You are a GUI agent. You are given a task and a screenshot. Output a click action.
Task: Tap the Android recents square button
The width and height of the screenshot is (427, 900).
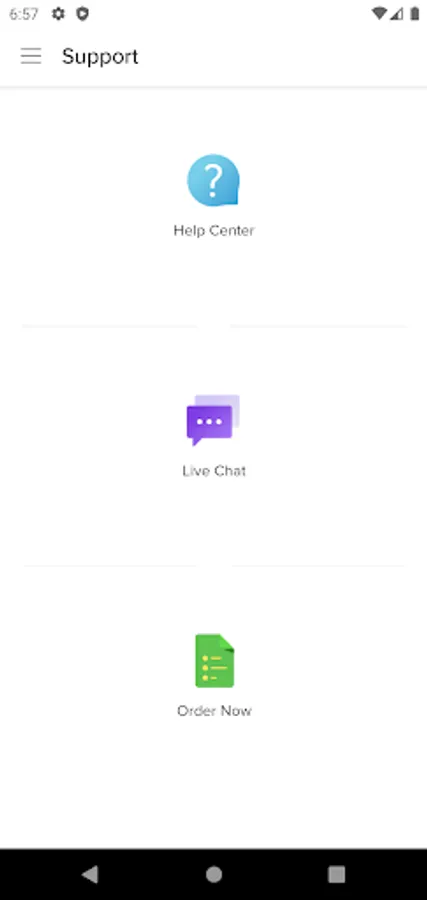[336, 874]
